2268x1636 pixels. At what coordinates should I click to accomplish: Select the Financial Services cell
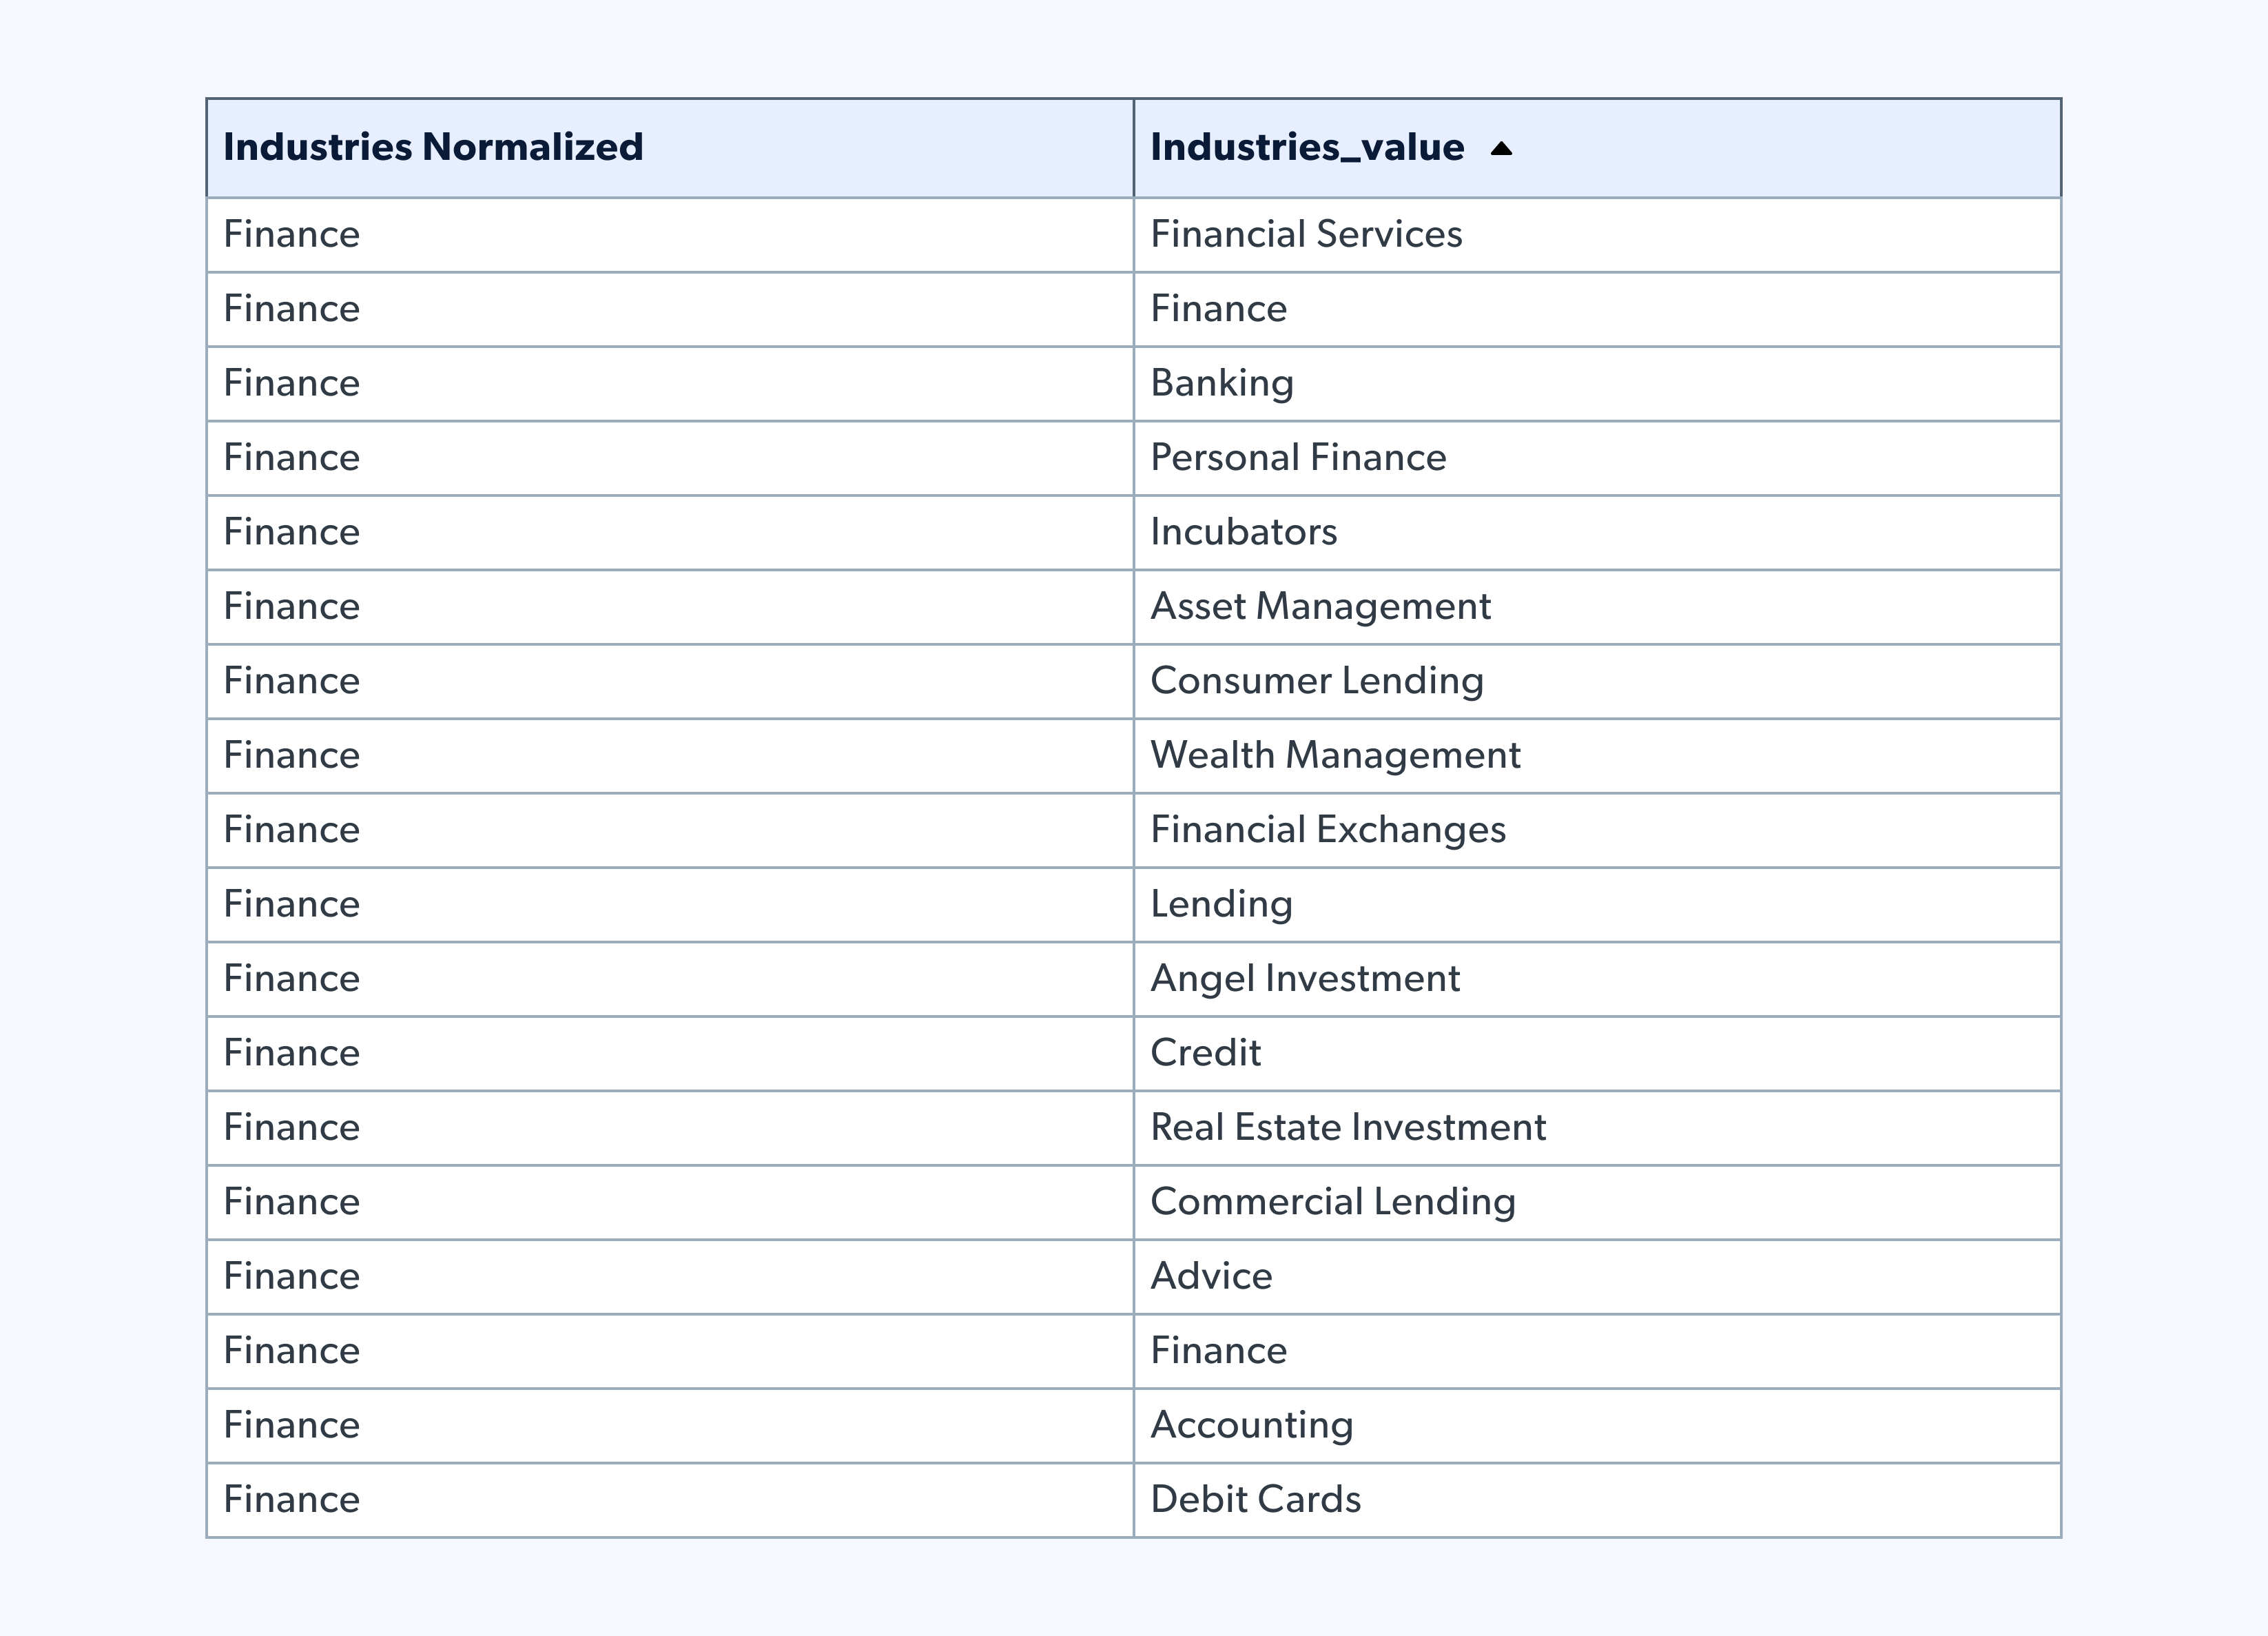[x=1306, y=234]
